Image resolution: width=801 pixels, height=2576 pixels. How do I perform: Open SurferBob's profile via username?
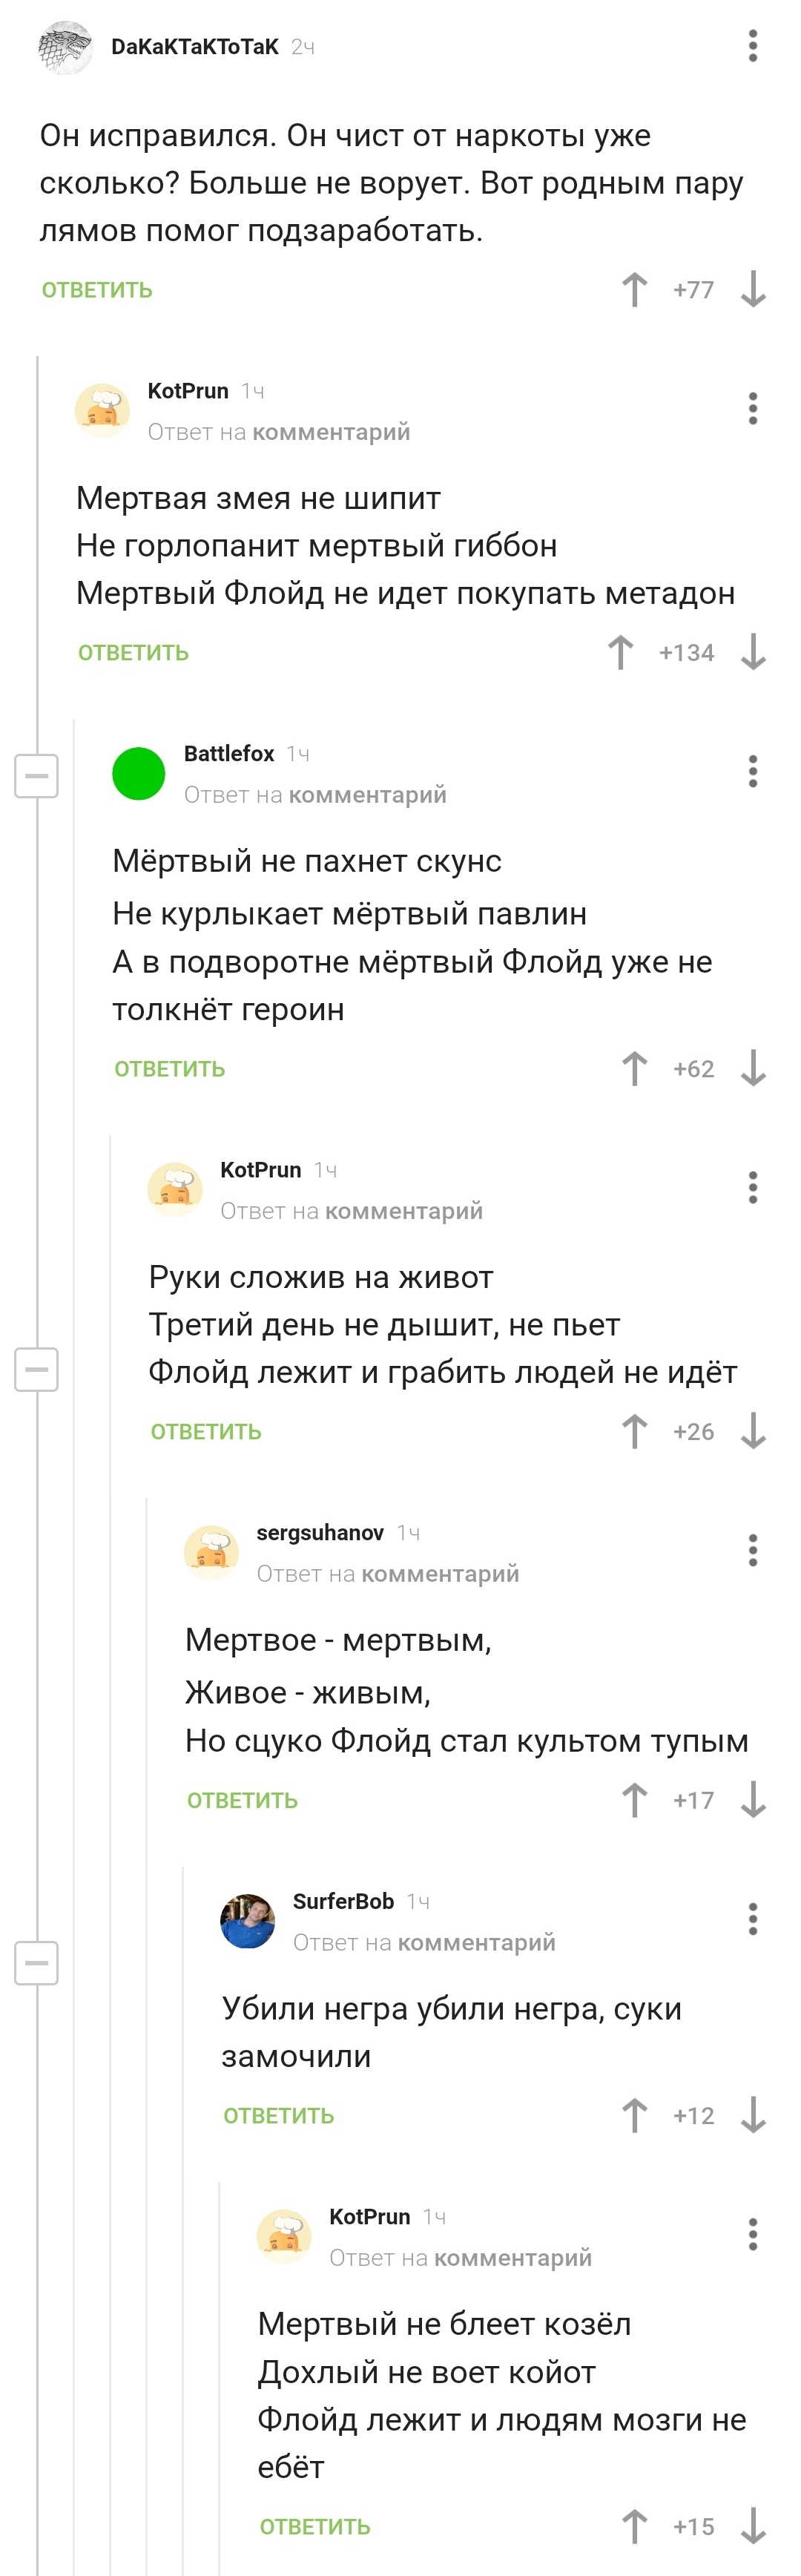click(343, 1901)
